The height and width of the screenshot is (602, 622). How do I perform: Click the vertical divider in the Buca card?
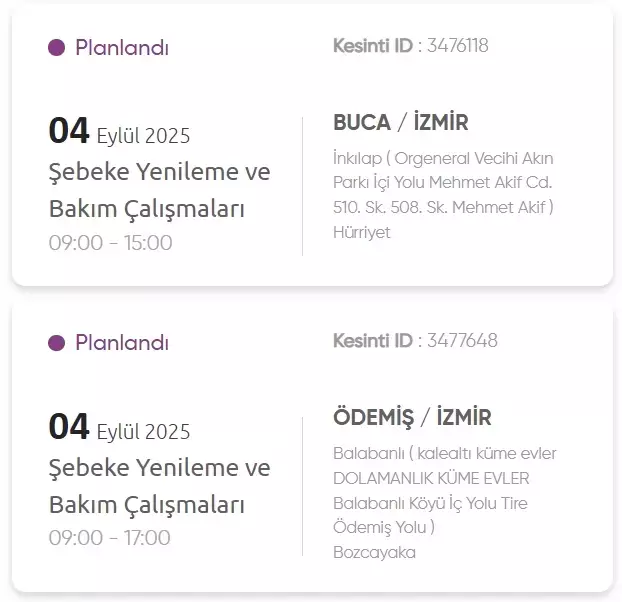coord(303,185)
